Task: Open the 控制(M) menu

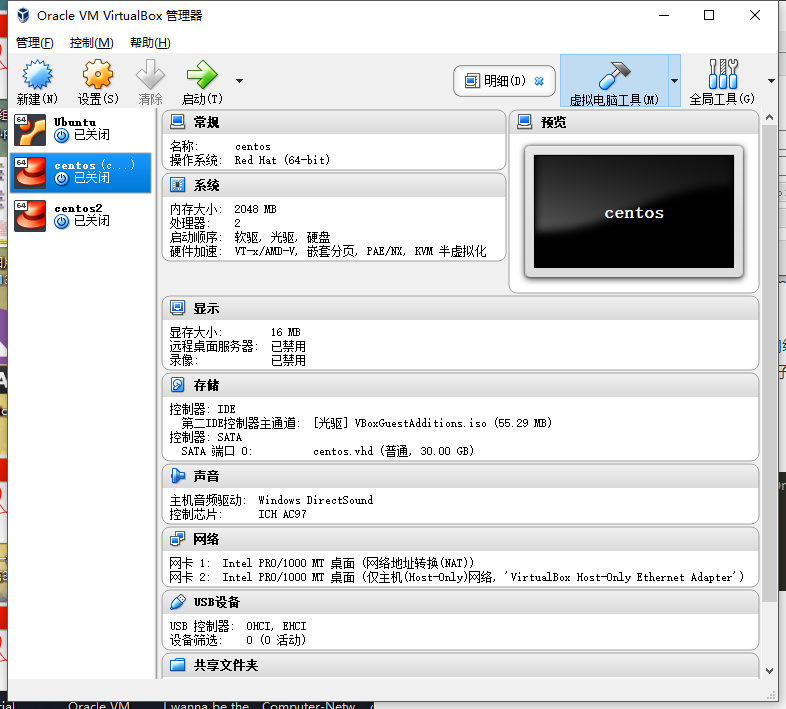Action: tap(91, 43)
